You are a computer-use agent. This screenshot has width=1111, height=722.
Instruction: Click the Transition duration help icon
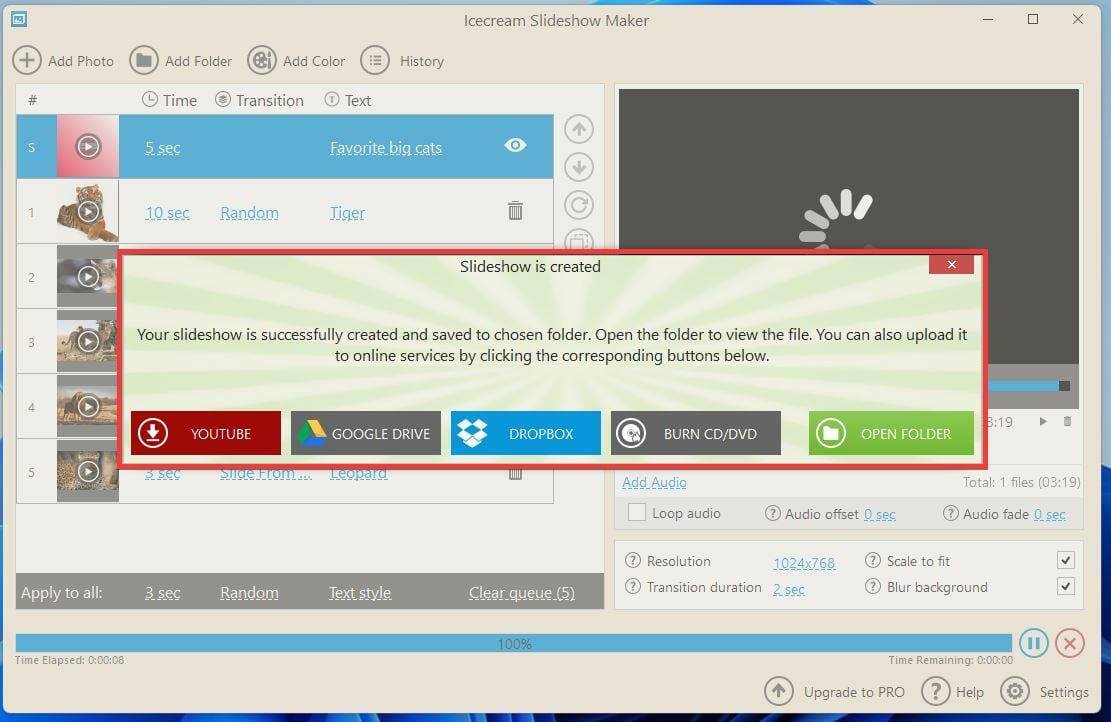(633, 587)
